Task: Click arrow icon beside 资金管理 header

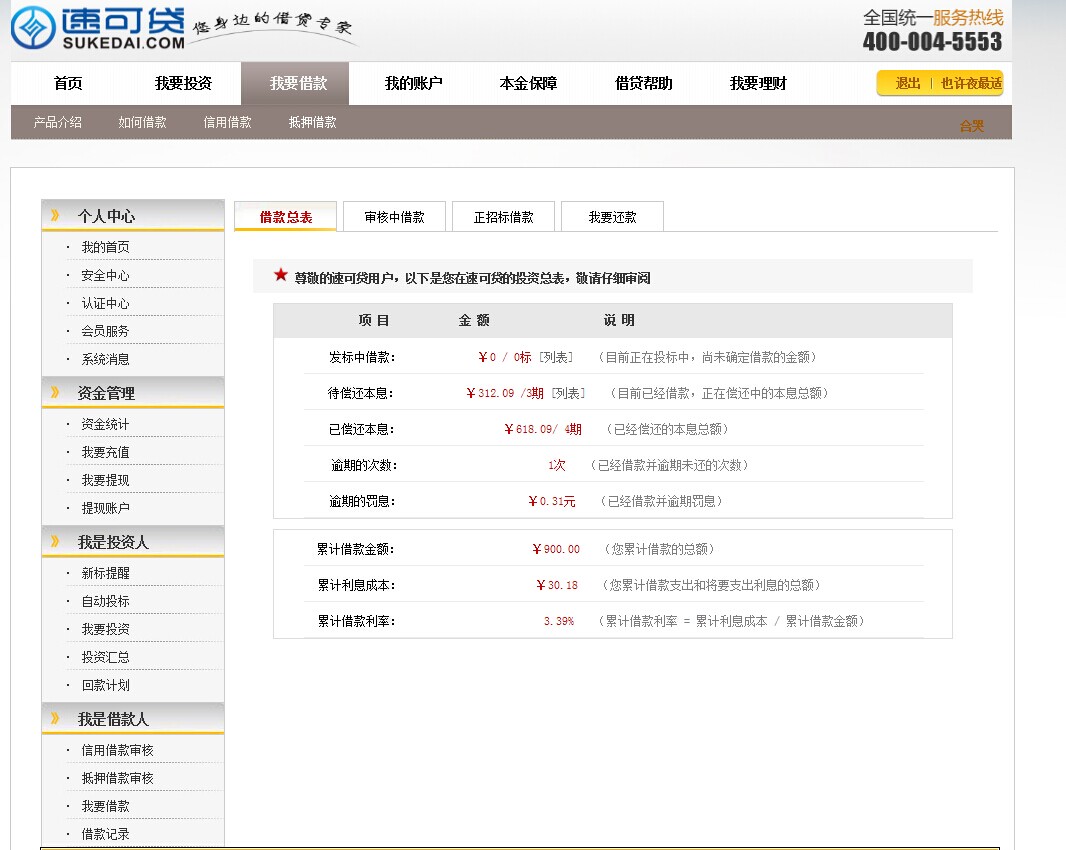Action: pyautogui.click(x=54, y=393)
